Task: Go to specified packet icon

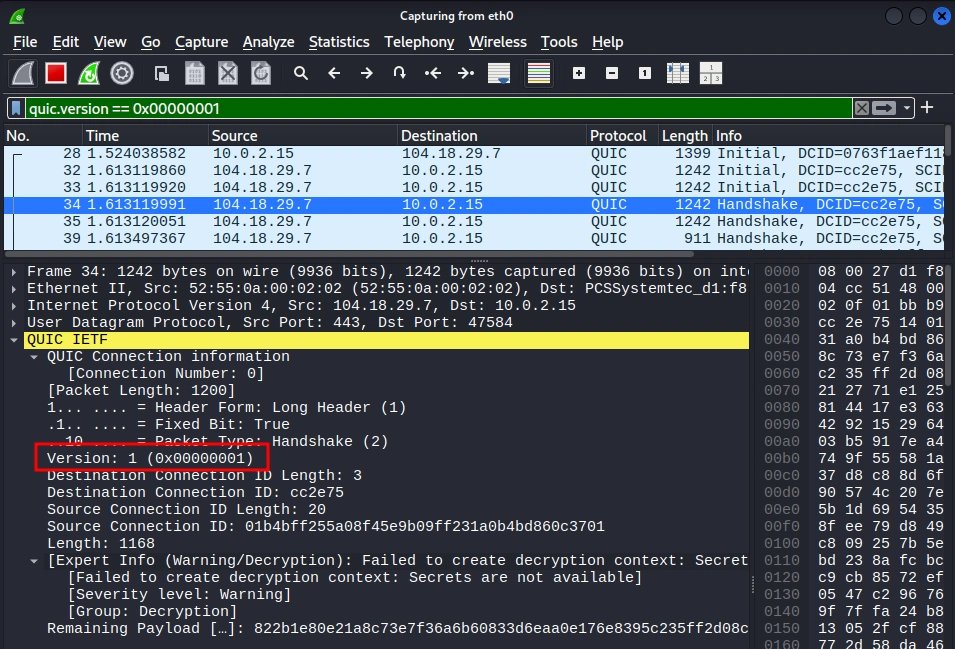Action: (x=400, y=74)
